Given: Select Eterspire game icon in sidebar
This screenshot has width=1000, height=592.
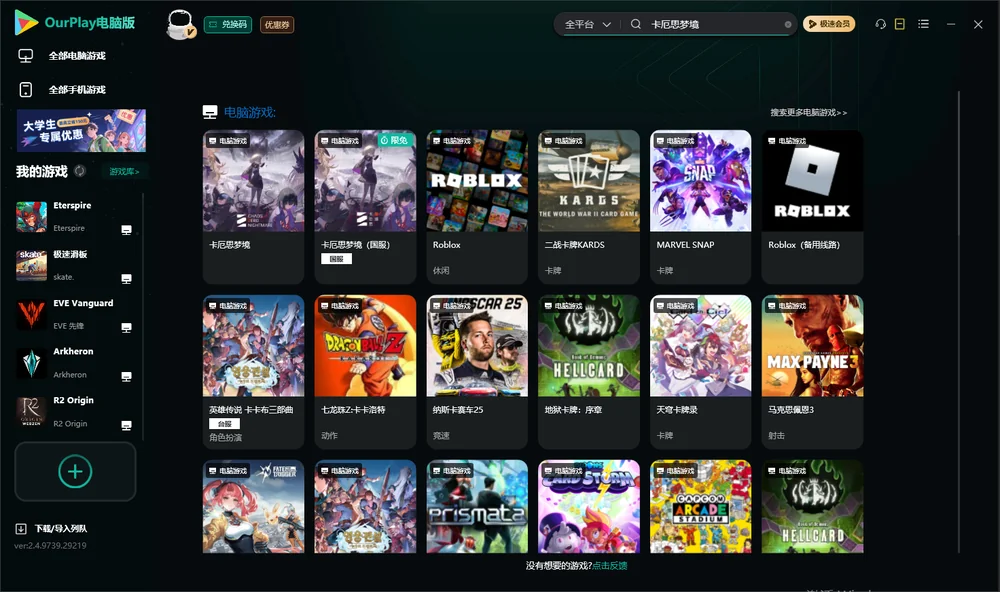Looking at the screenshot, I should (x=31, y=217).
